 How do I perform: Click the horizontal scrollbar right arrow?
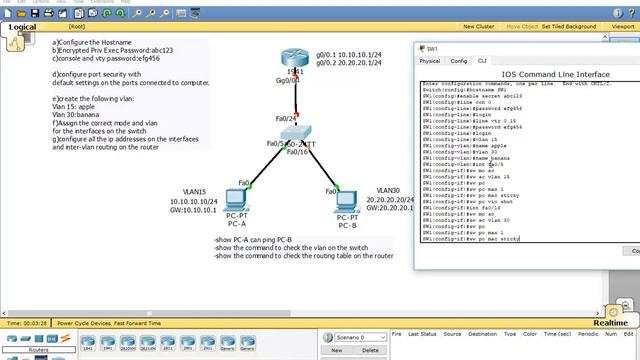tap(598, 313)
